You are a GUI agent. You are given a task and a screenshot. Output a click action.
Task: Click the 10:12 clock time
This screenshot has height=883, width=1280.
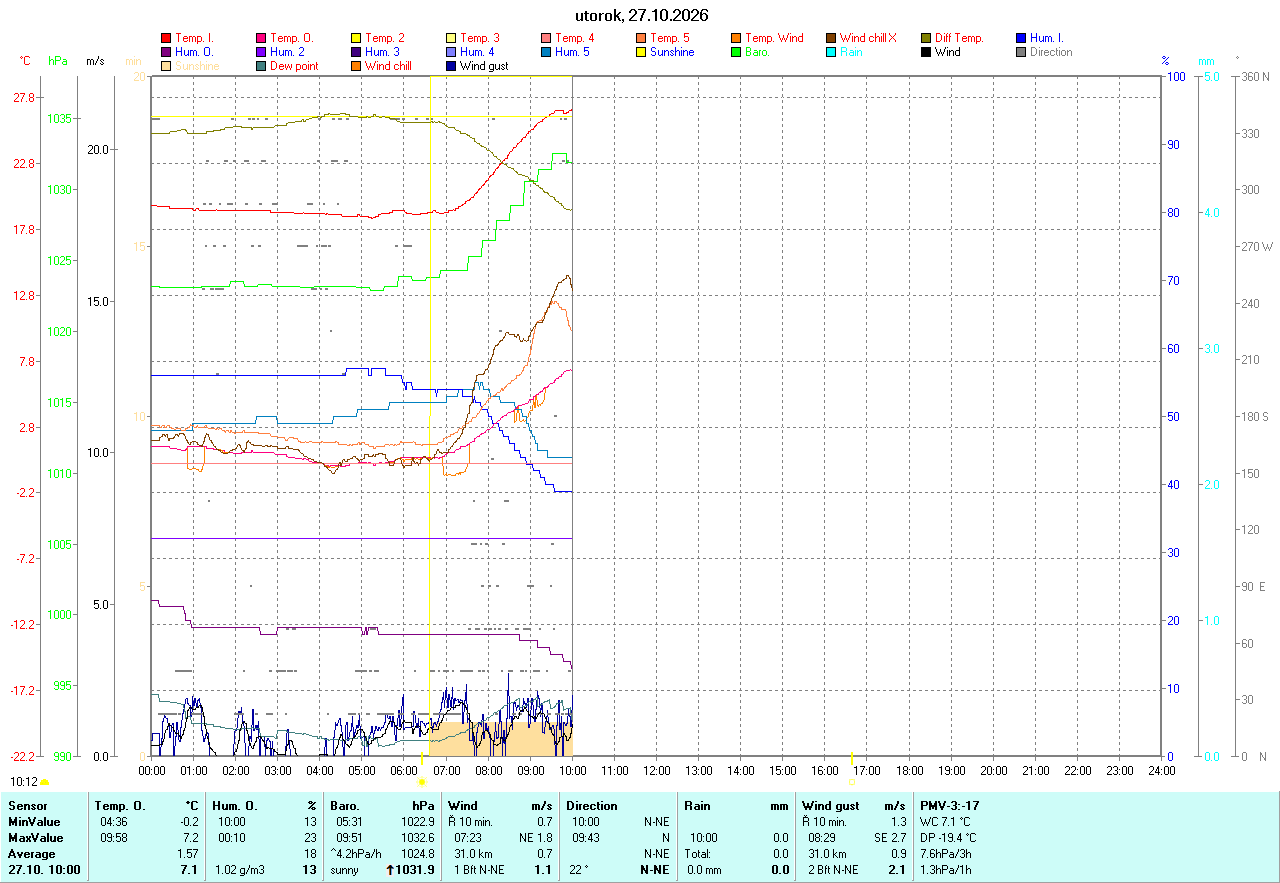coord(24,782)
